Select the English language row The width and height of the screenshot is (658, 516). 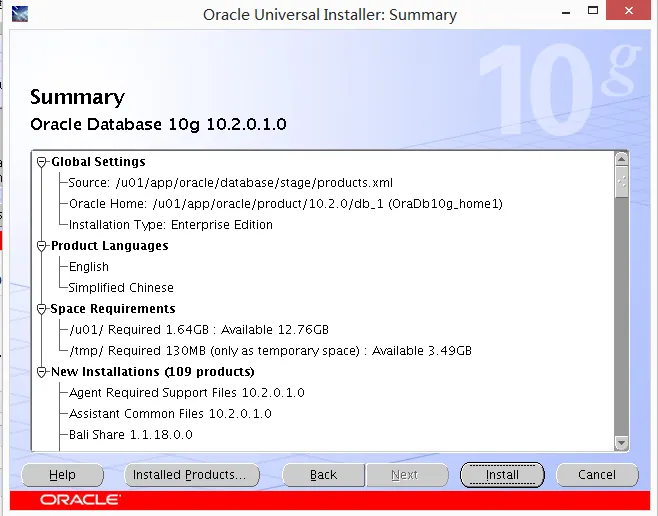[x=89, y=267]
